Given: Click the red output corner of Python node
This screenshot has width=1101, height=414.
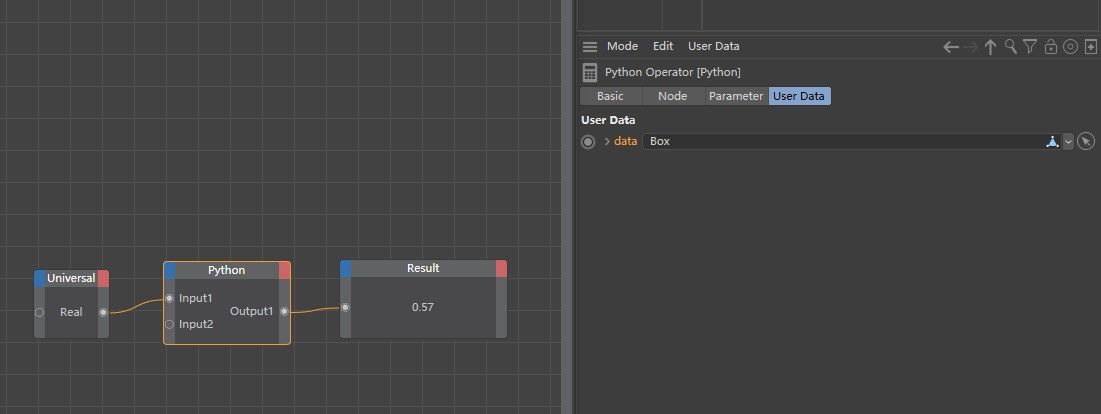Looking at the screenshot, I should [x=284, y=271].
